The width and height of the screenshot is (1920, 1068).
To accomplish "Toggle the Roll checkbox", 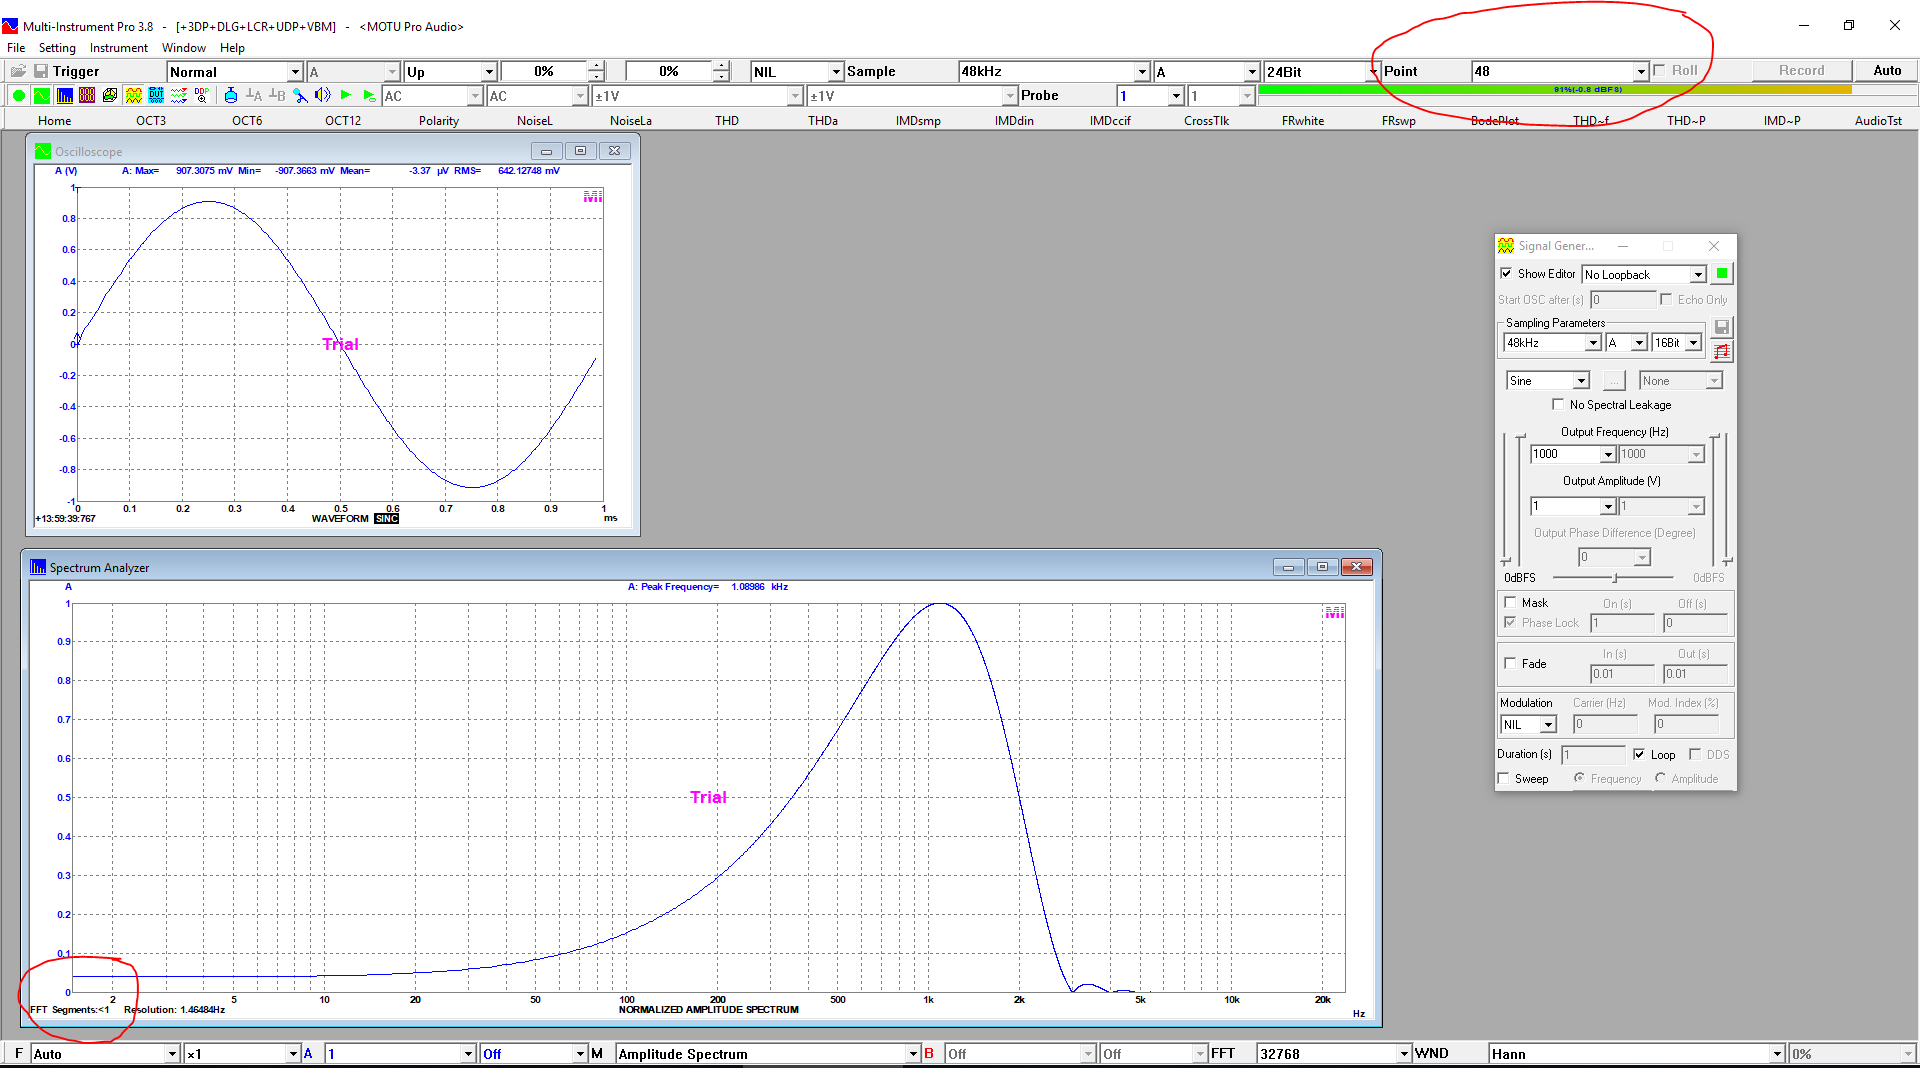I will pos(1660,71).
